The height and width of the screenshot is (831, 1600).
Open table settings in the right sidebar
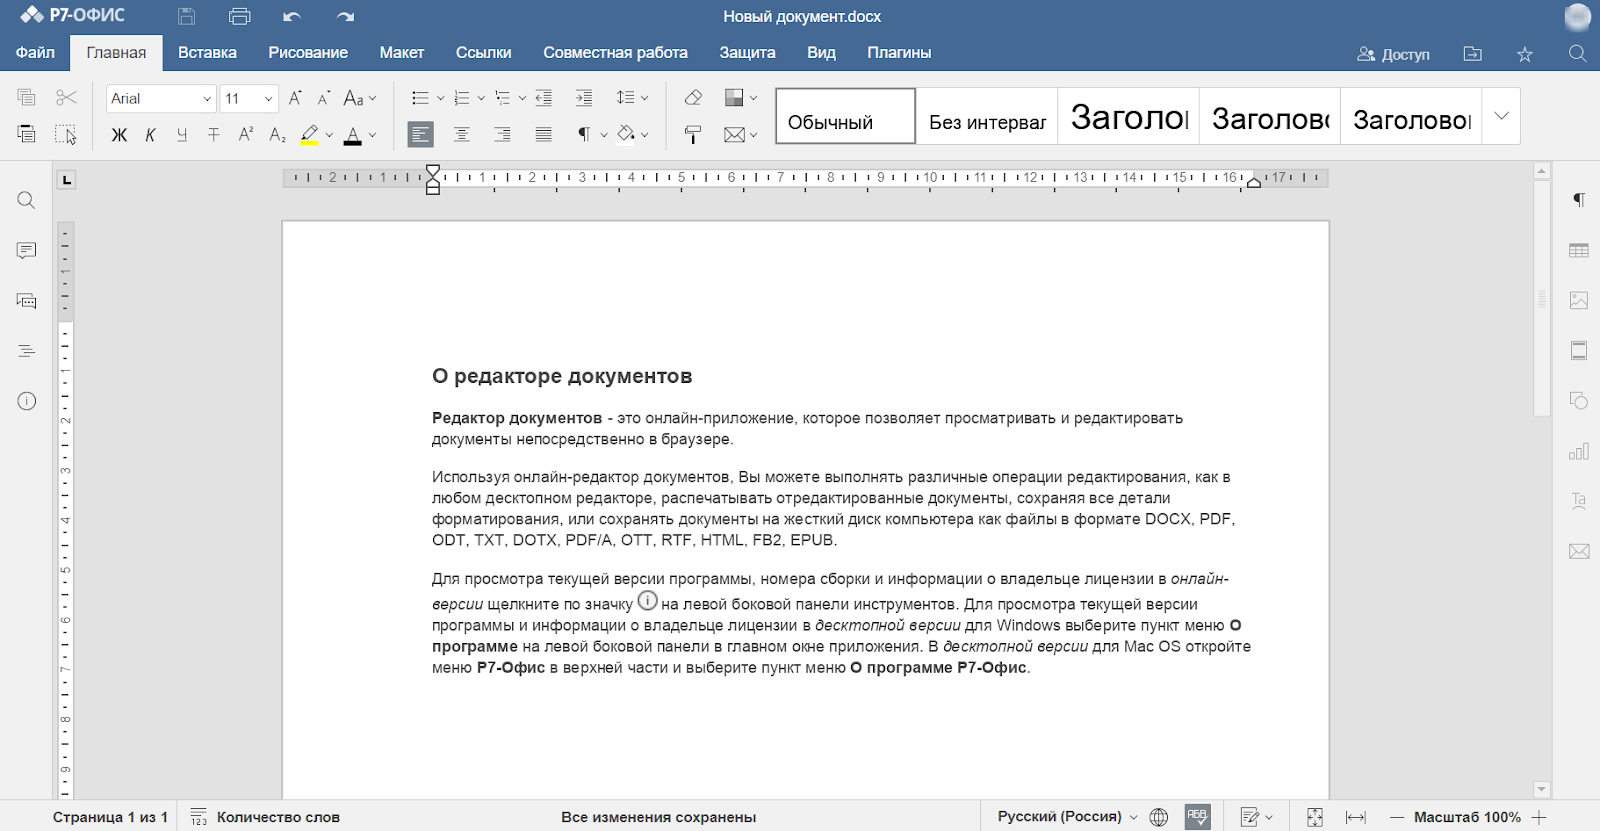pyautogui.click(x=1579, y=251)
